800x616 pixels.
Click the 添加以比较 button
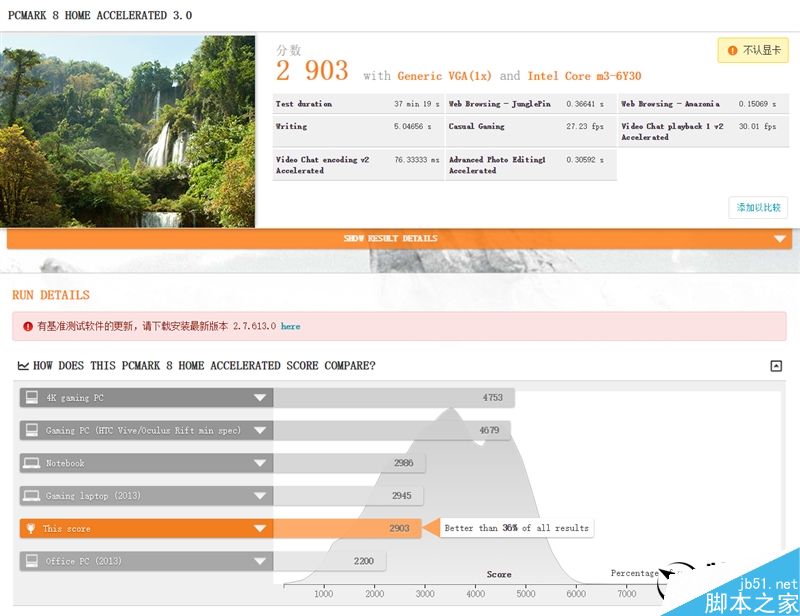tap(758, 207)
